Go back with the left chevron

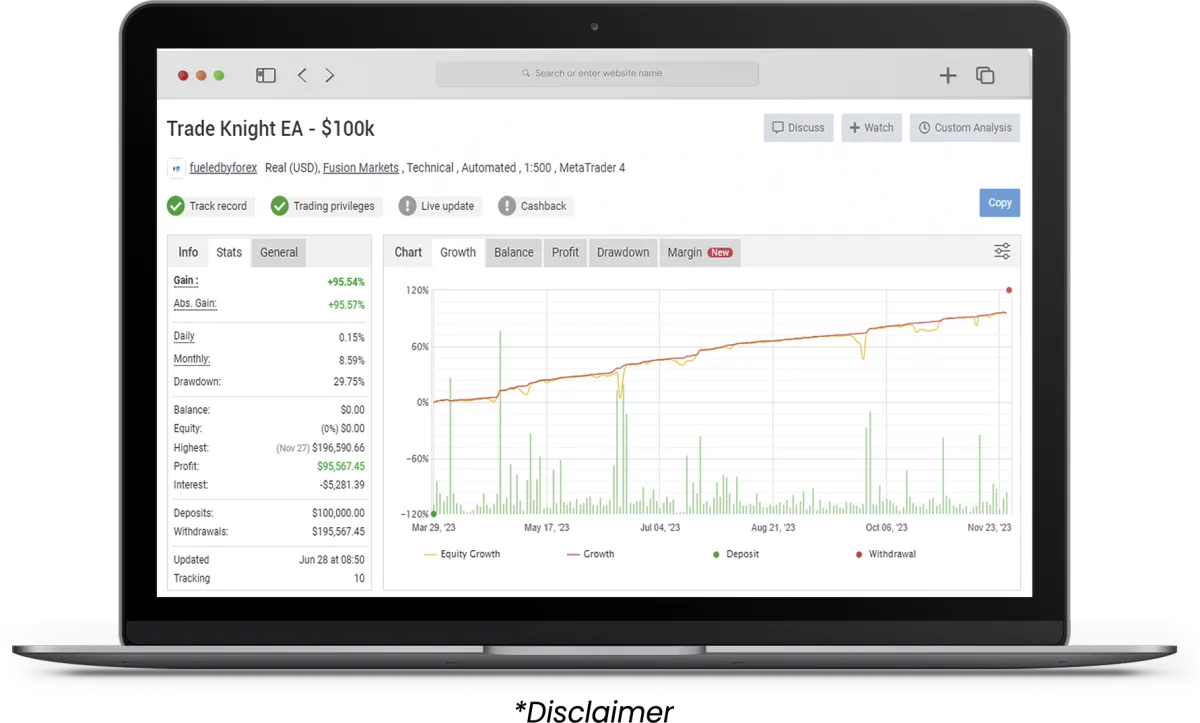[x=302, y=75]
